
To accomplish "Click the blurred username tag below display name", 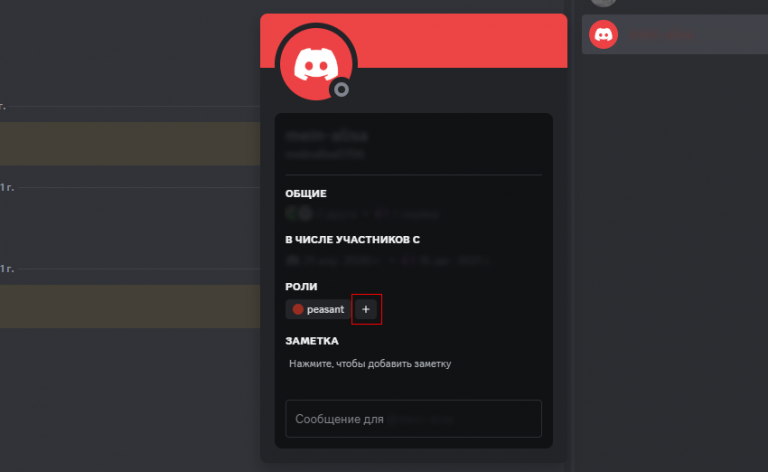I will (x=325, y=154).
